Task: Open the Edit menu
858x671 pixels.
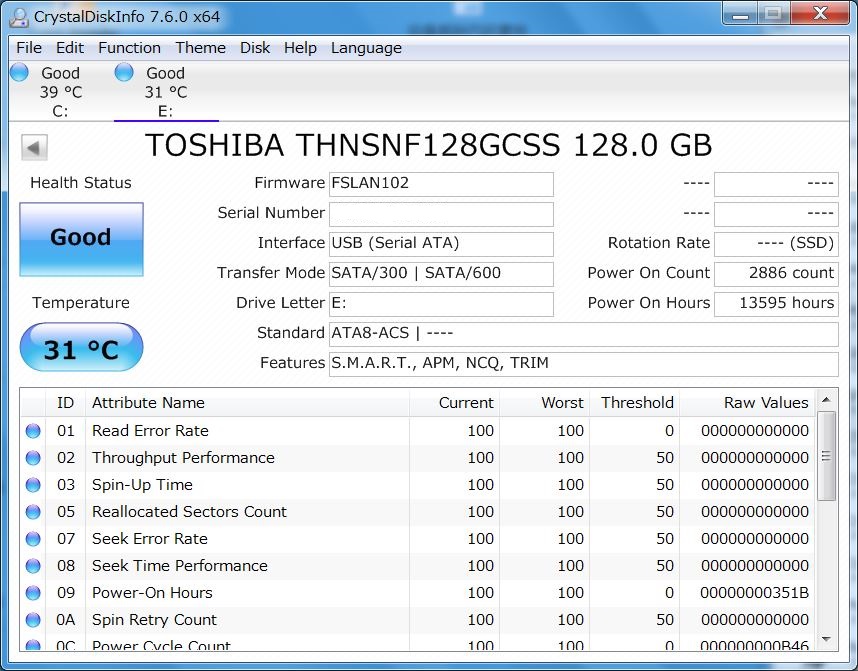Action: click(x=70, y=48)
